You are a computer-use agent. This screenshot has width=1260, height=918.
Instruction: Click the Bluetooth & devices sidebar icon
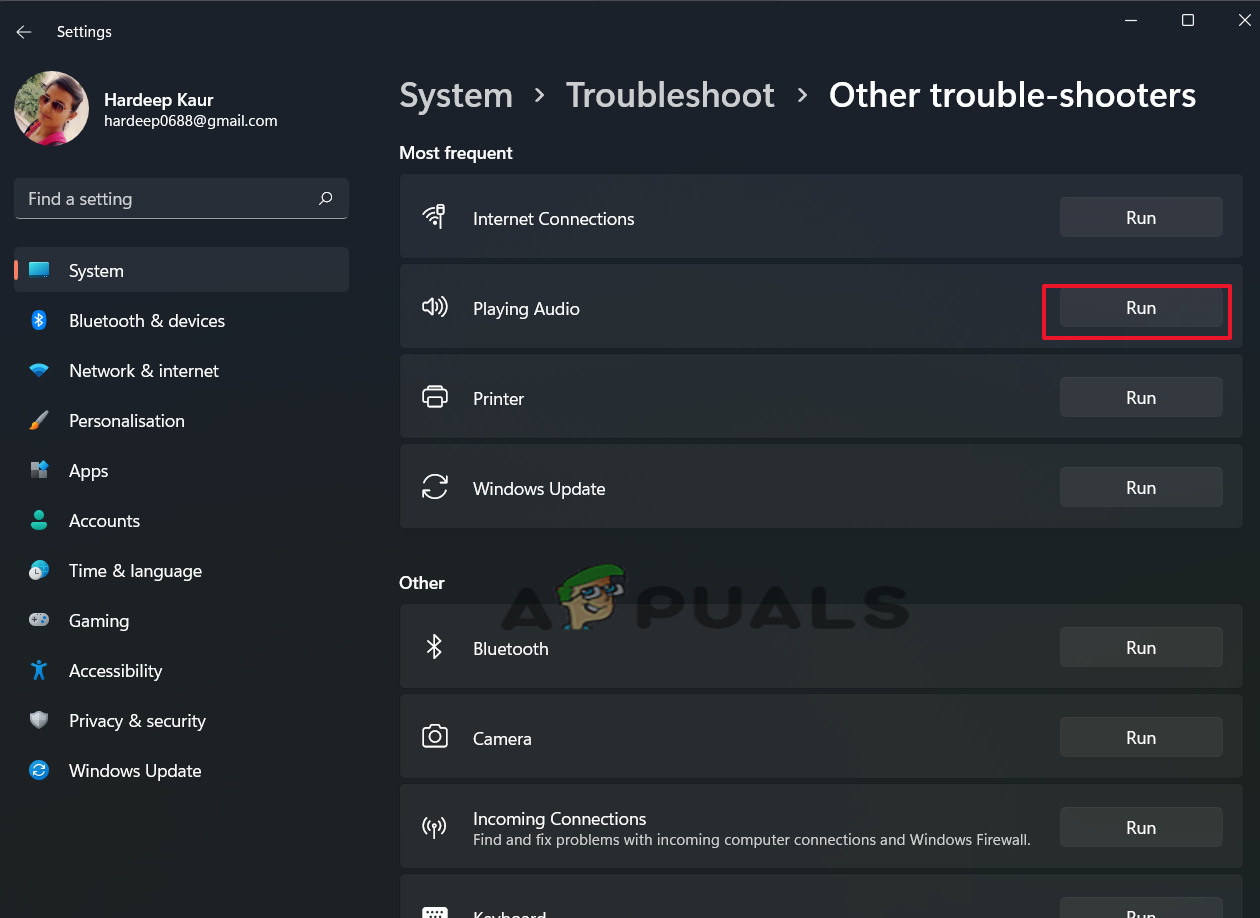[x=39, y=321]
